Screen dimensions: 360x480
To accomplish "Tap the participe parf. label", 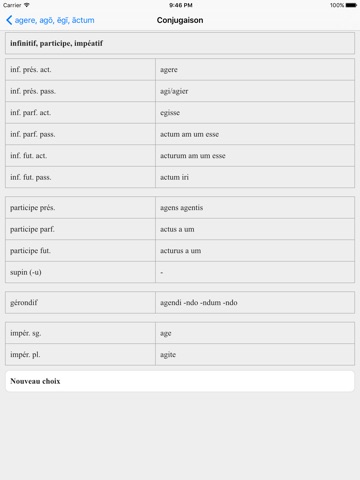I will 32,229.
